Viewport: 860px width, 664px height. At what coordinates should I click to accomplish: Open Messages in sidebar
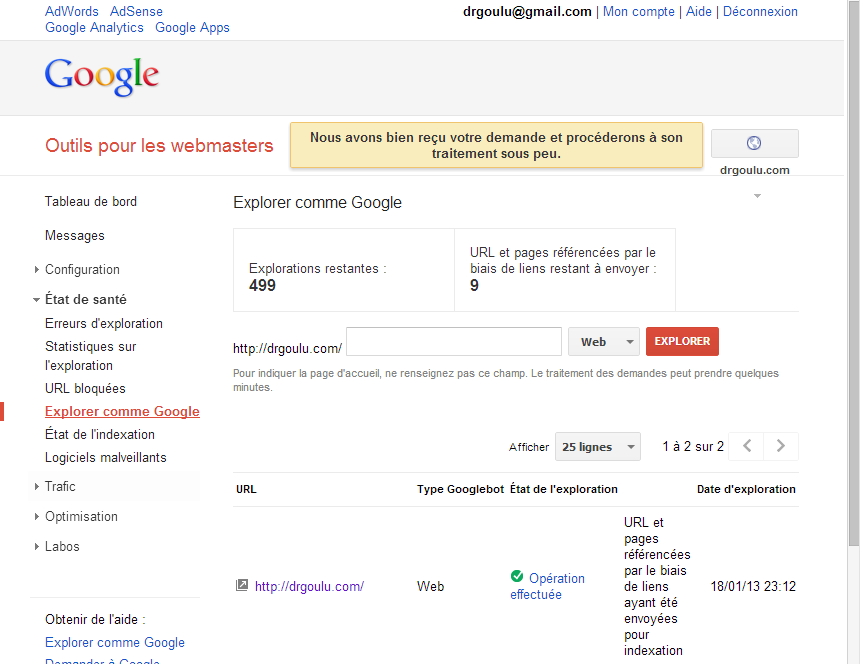click(75, 236)
